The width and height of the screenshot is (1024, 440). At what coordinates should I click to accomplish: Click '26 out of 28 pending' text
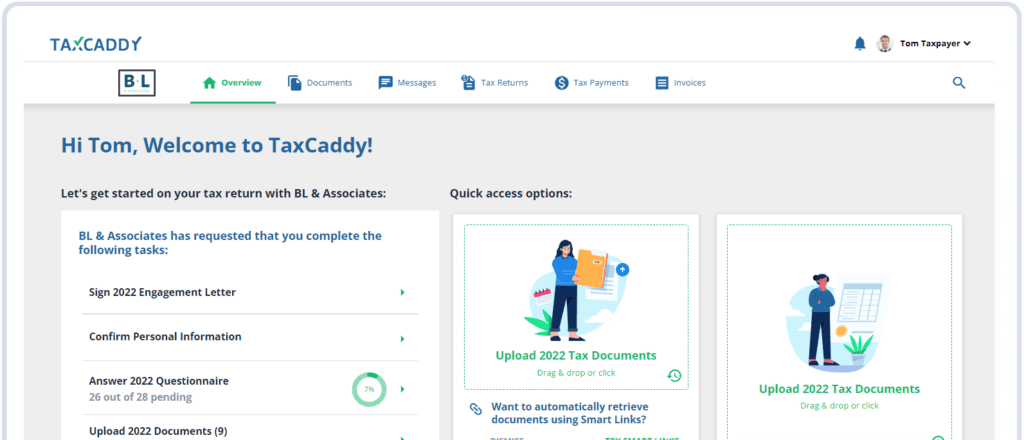point(140,397)
